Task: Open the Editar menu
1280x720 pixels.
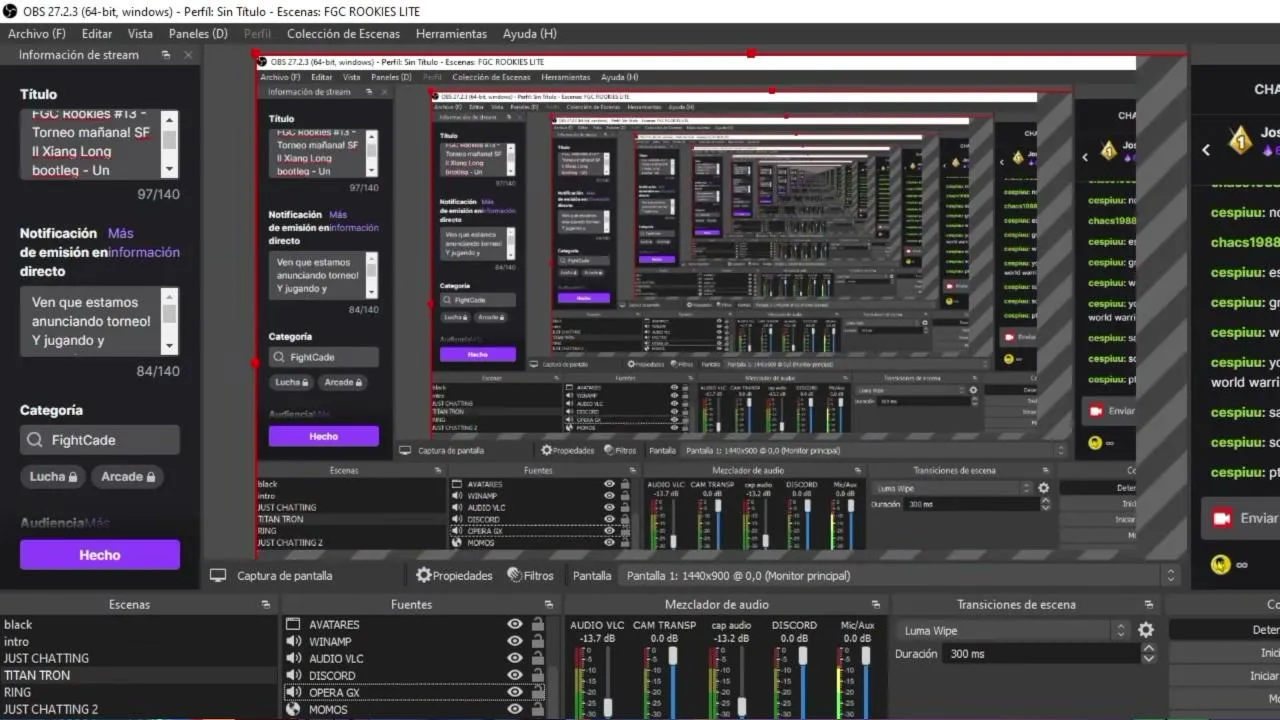Action: pyautogui.click(x=97, y=34)
